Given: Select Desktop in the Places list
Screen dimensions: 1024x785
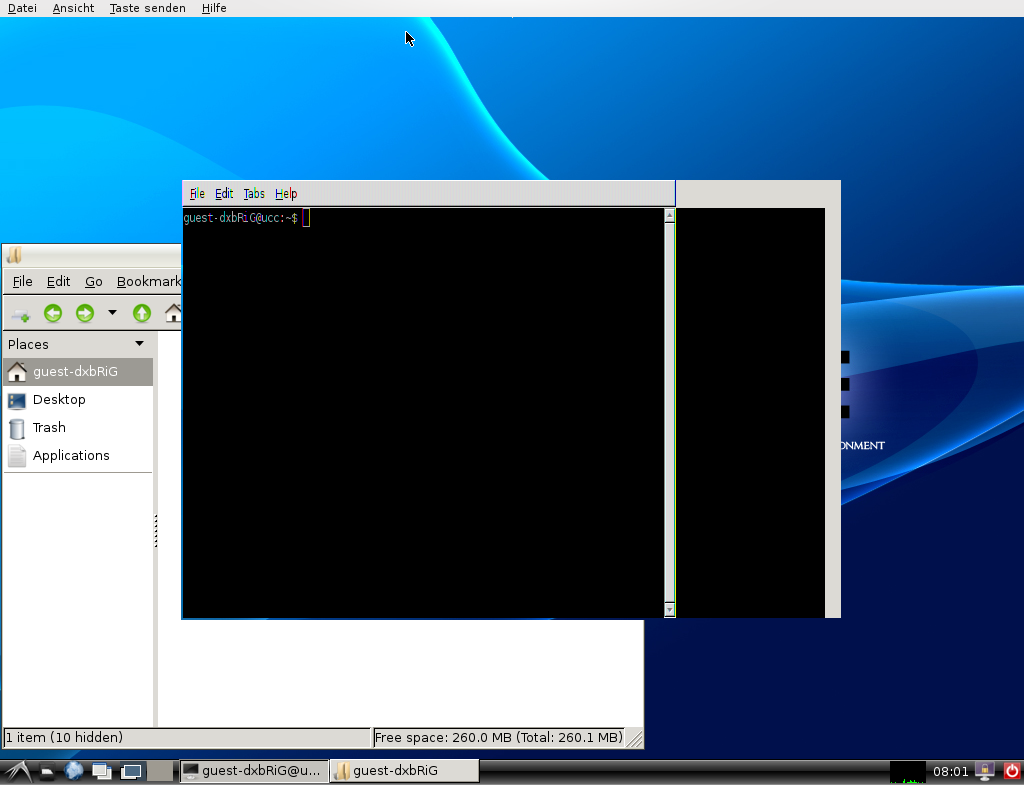Looking at the screenshot, I should pos(59,400).
